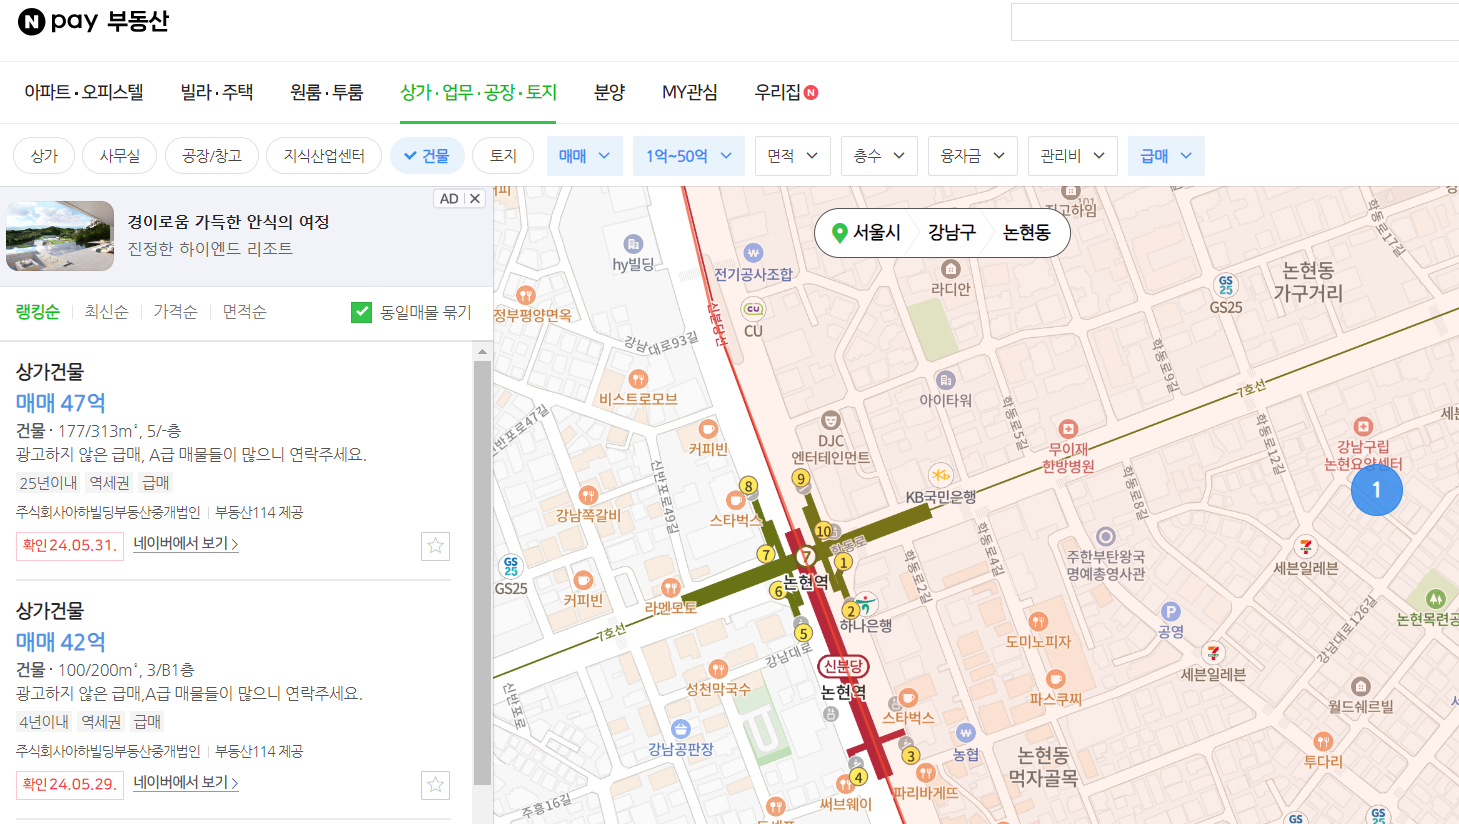Toggle the 사무실 filter chip
Screen dimensions: 1459x824
(119, 156)
